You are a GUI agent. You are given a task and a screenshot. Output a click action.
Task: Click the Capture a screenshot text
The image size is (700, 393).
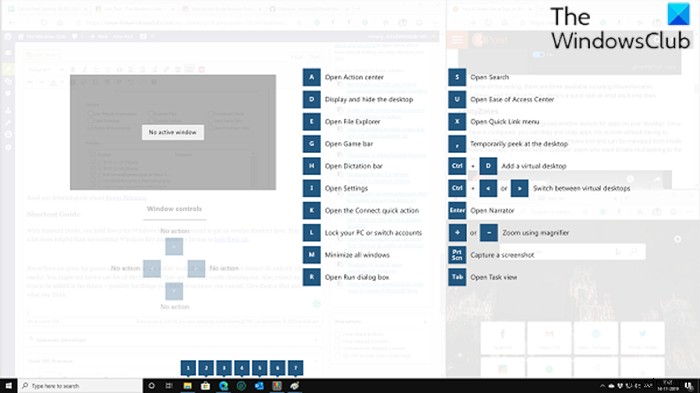click(x=502, y=255)
